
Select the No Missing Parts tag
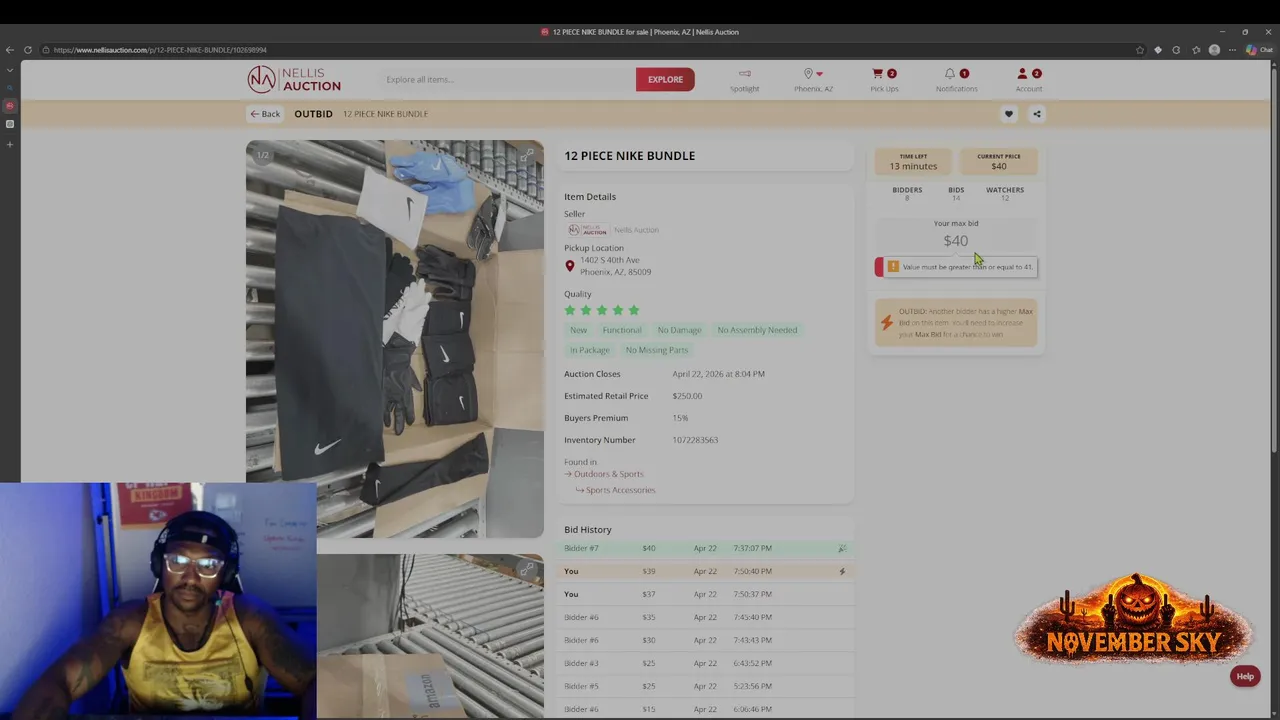click(657, 350)
